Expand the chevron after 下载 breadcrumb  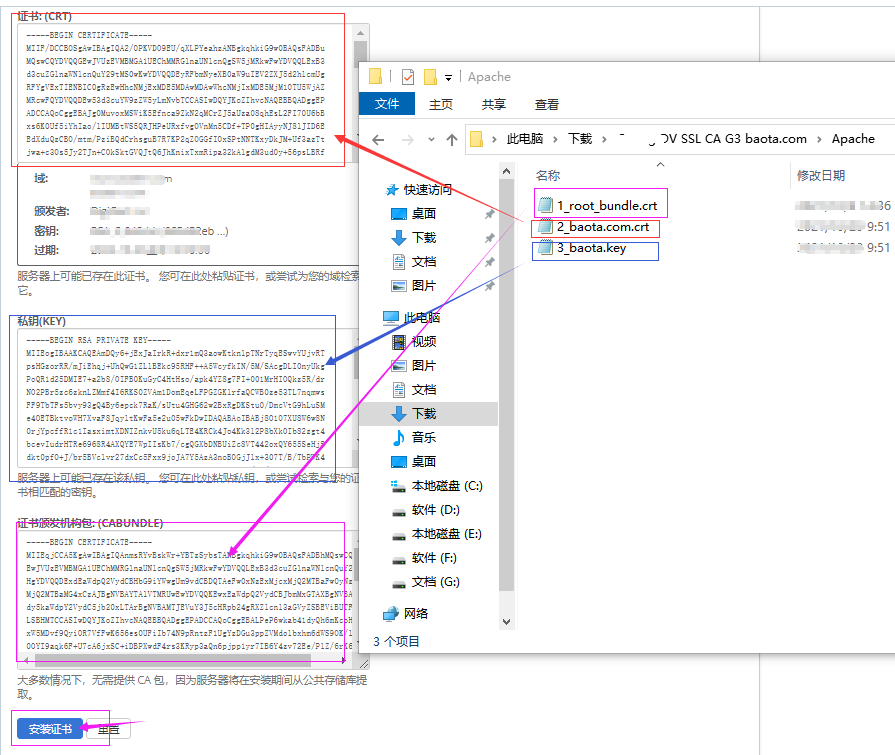[x=604, y=139]
